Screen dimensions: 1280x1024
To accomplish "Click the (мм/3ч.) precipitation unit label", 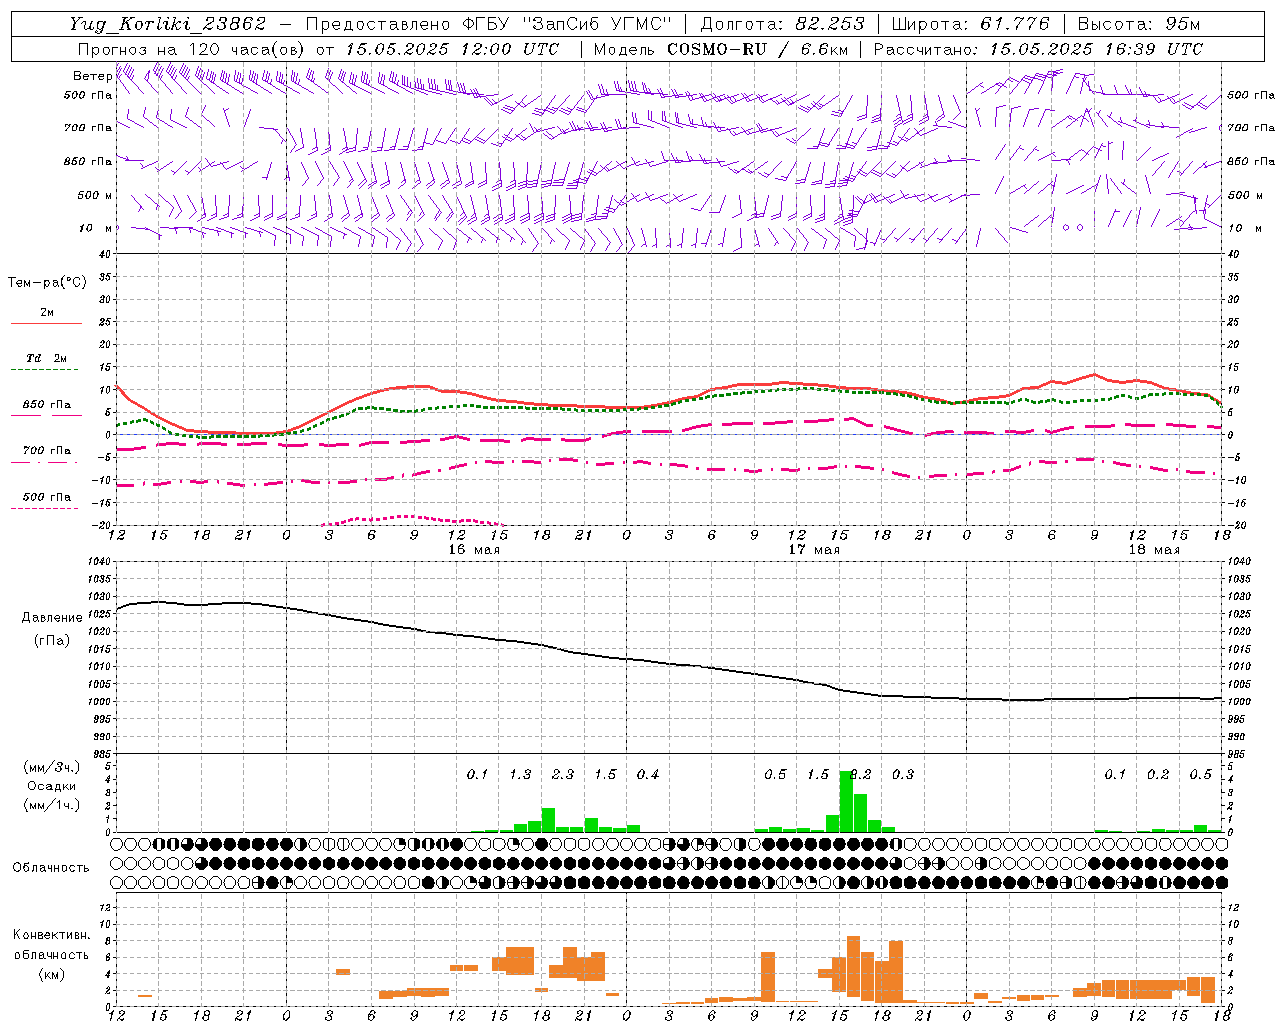I will tap(52, 768).
